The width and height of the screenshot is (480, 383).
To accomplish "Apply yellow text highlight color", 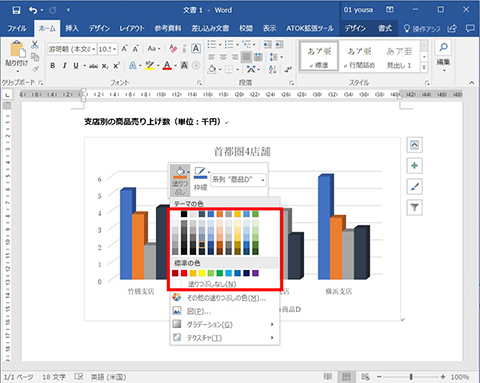I will (x=150, y=66).
